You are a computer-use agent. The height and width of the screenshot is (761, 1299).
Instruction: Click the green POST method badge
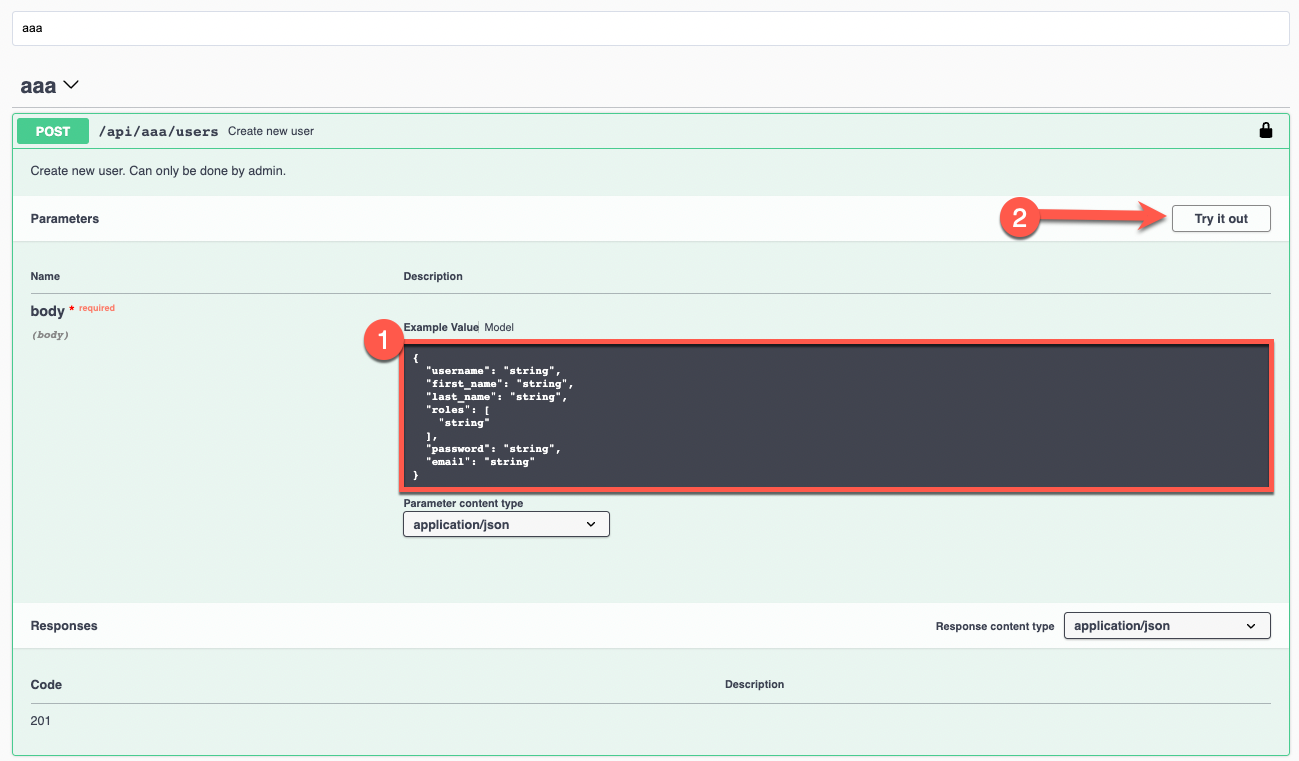(x=52, y=130)
